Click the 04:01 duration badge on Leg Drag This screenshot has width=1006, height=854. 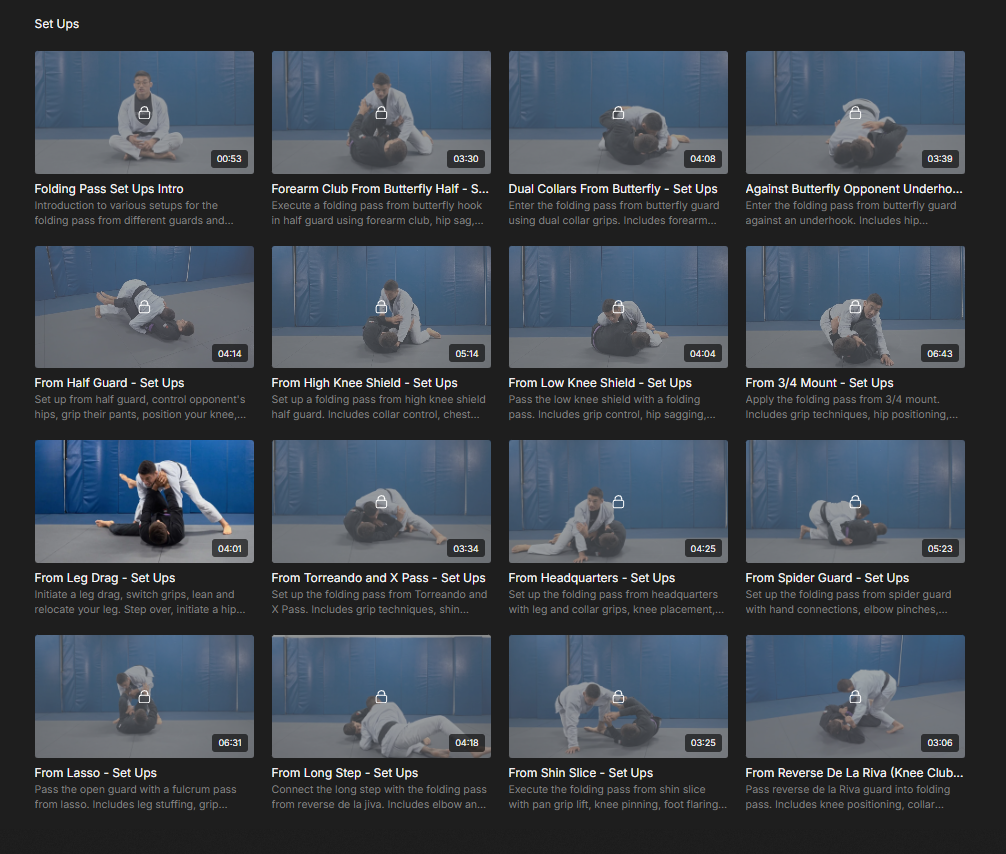point(229,548)
